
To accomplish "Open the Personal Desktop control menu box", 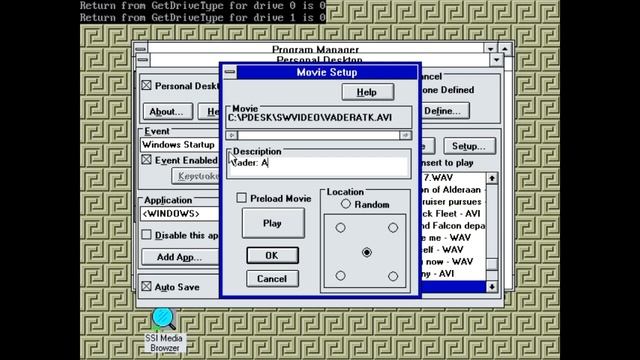I will 143,60.
